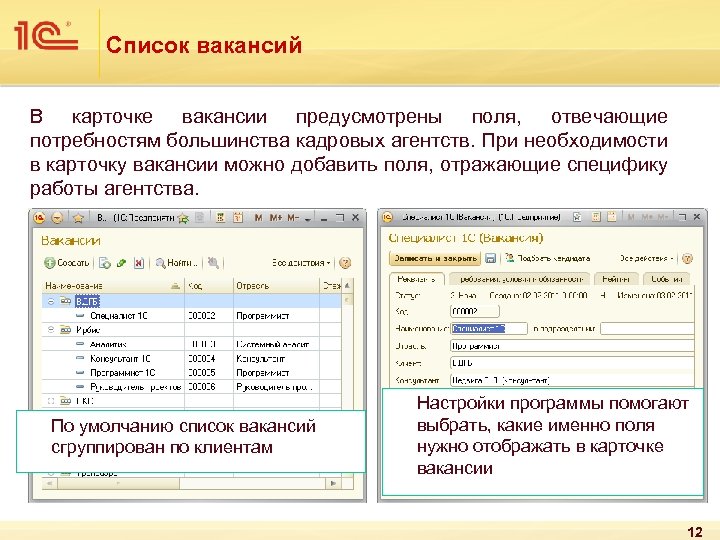This screenshot has height=540, width=720.
Task: Select the Консультант 1С vacancy row
Action: coord(191,359)
